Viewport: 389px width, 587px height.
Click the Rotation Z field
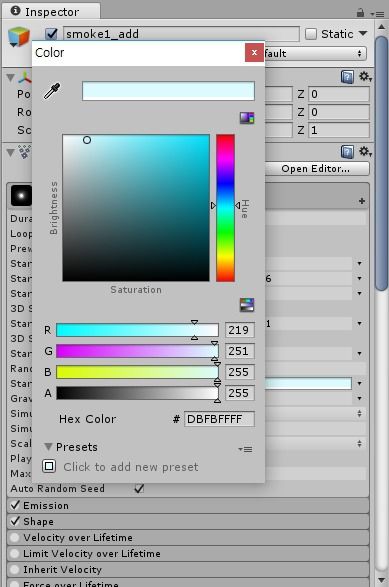click(x=339, y=112)
